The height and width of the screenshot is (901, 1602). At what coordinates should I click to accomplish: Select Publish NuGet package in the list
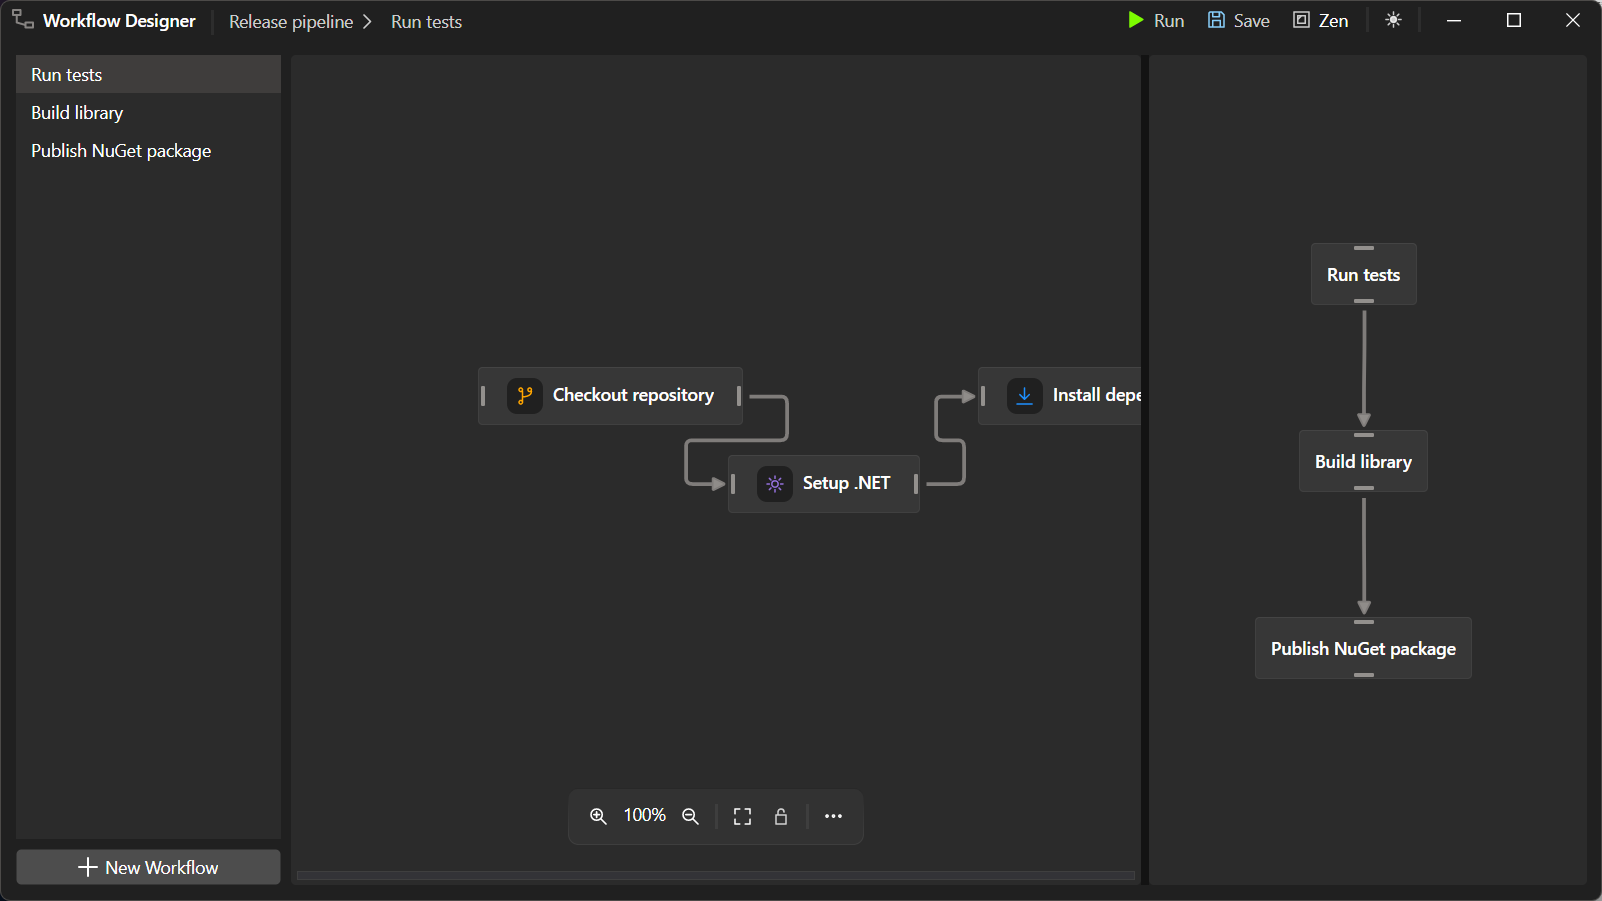(x=148, y=151)
